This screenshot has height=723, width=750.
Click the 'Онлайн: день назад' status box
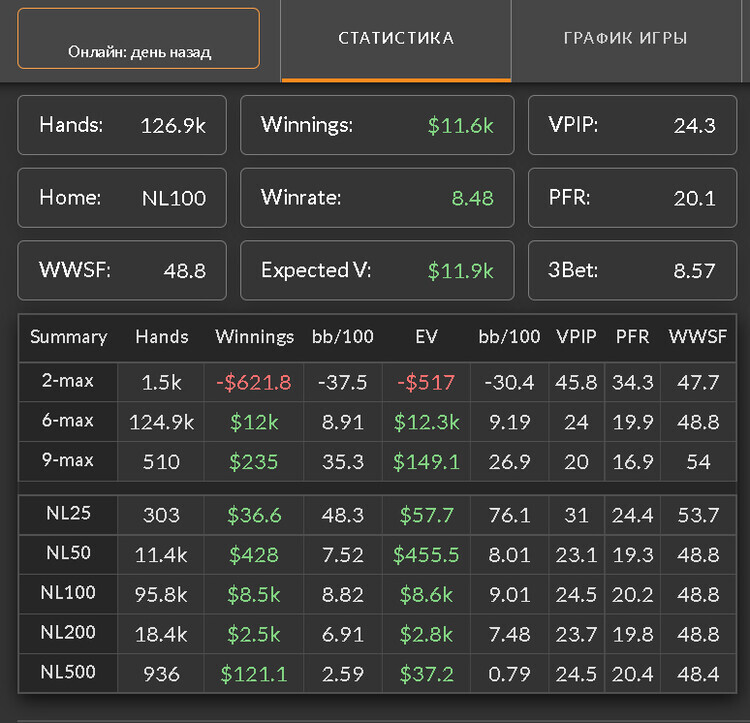click(x=139, y=39)
